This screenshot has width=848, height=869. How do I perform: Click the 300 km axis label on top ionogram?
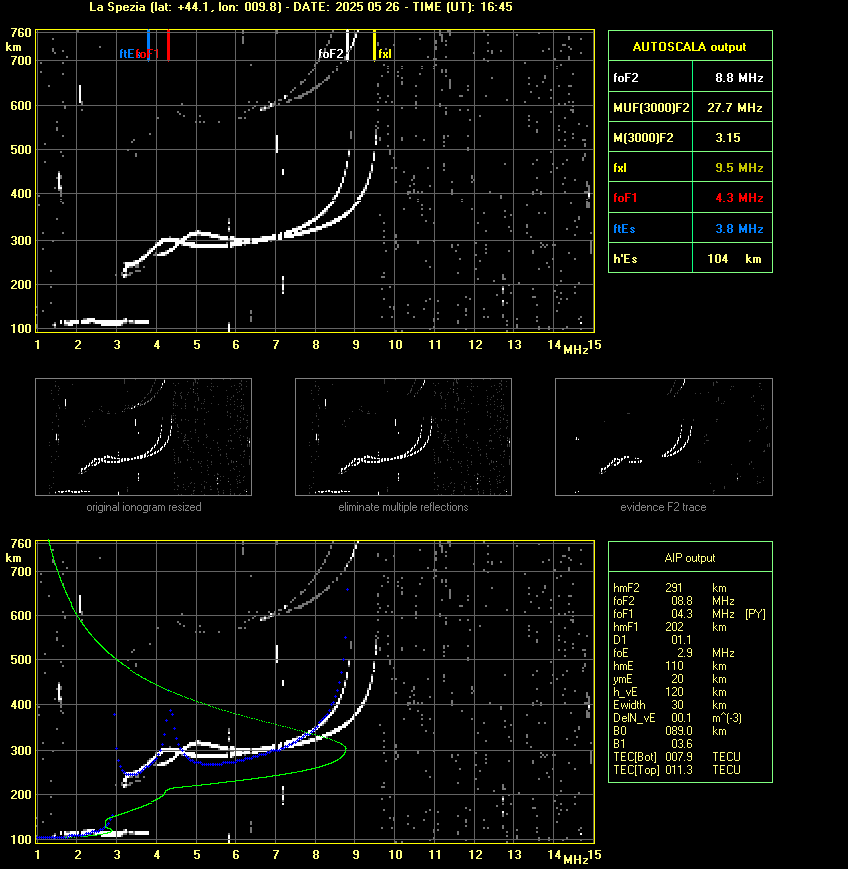(21, 241)
